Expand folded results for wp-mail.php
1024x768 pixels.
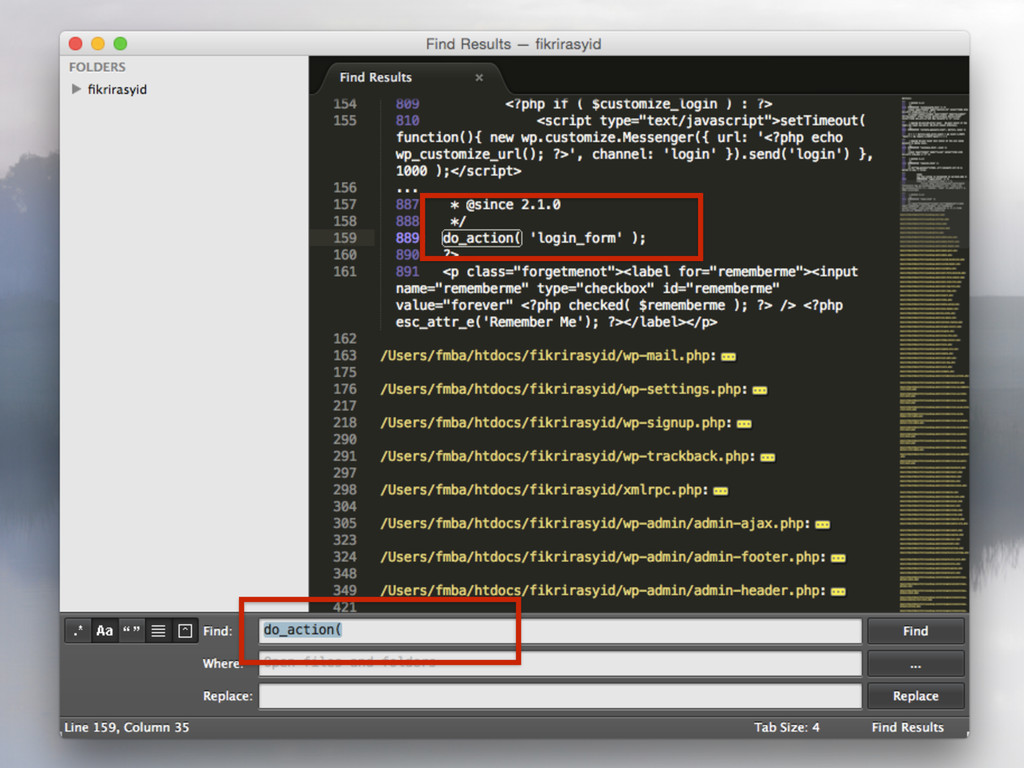click(x=728, y=357)
